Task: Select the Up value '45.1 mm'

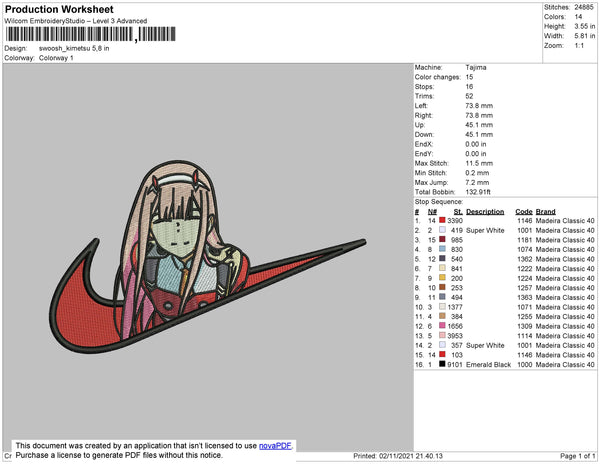Action: [479, 125]
